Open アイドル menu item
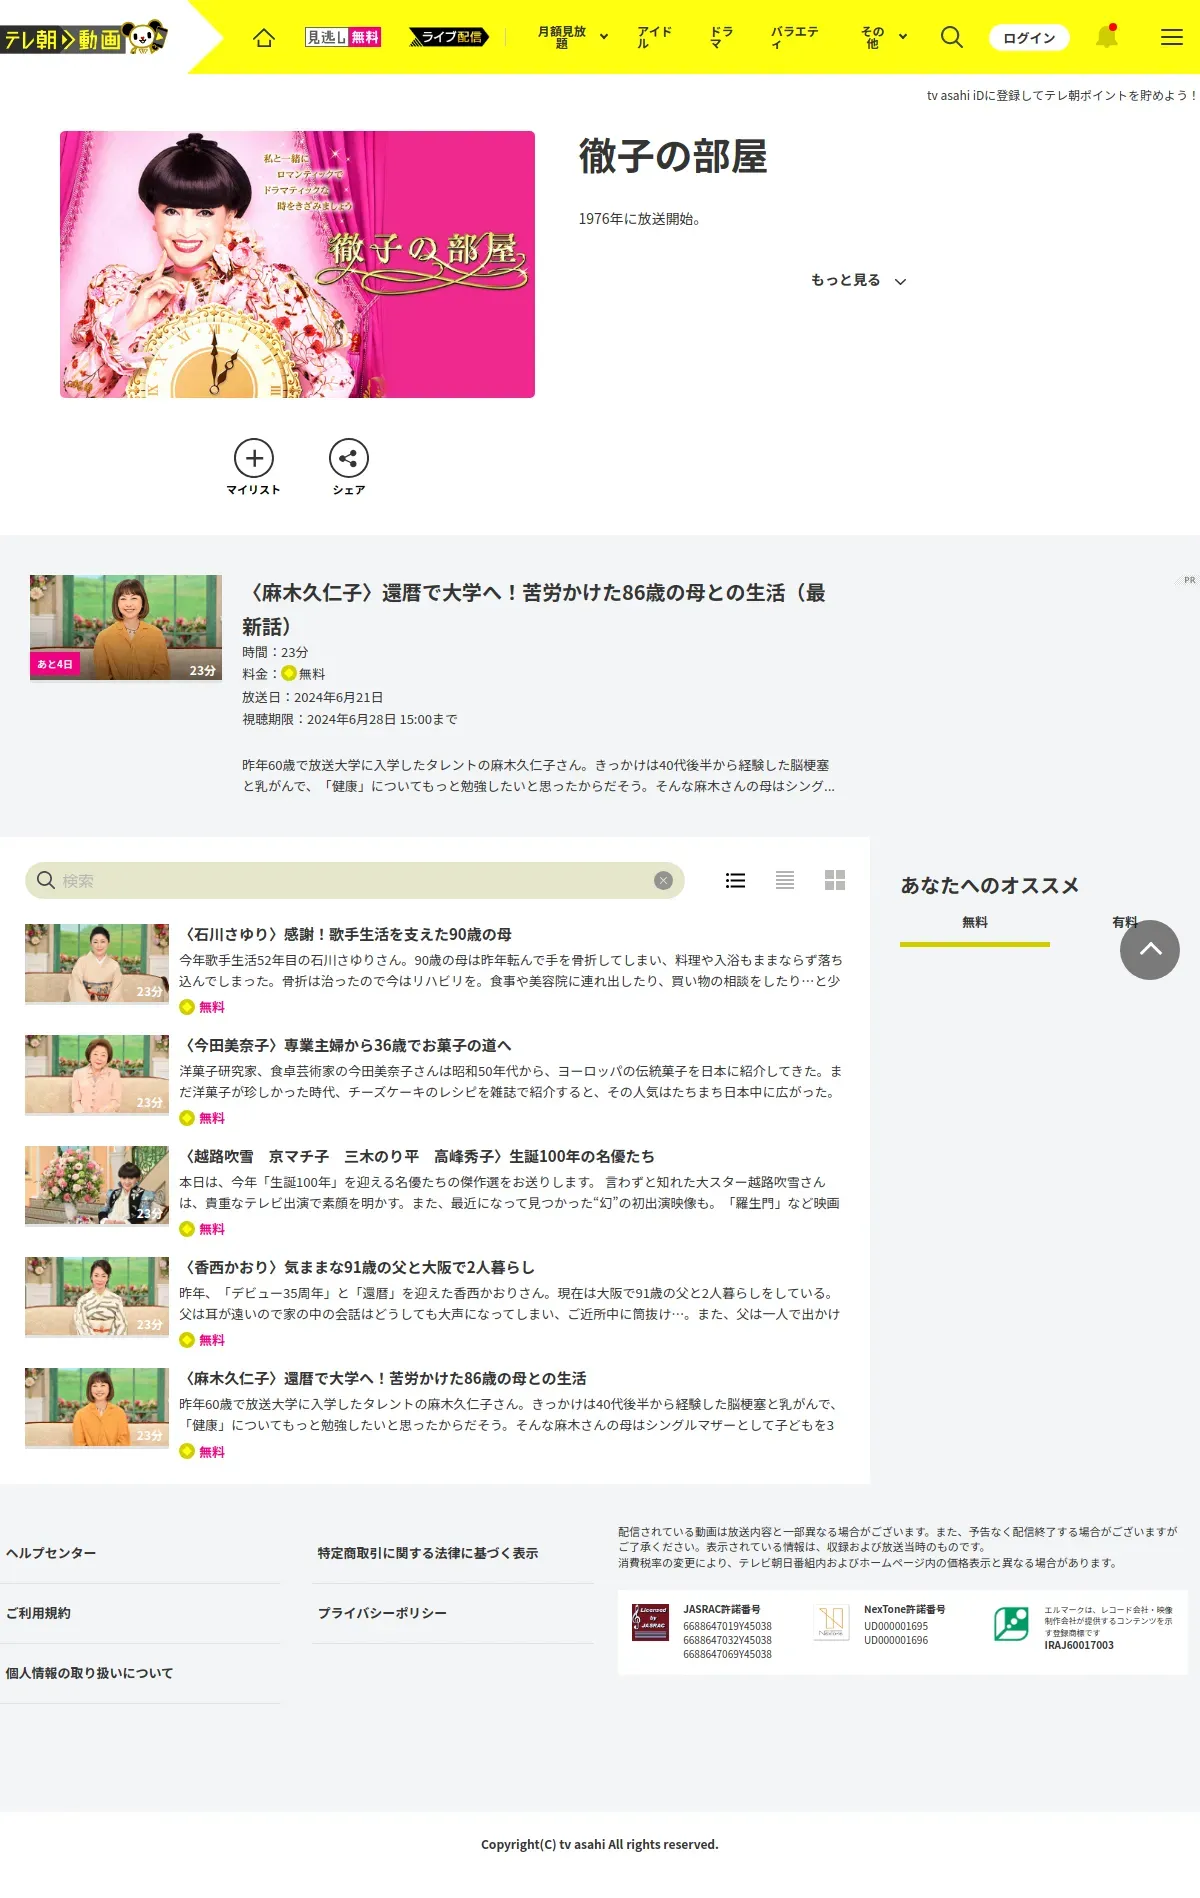The image size is (1200, 1898). point(655,37)
